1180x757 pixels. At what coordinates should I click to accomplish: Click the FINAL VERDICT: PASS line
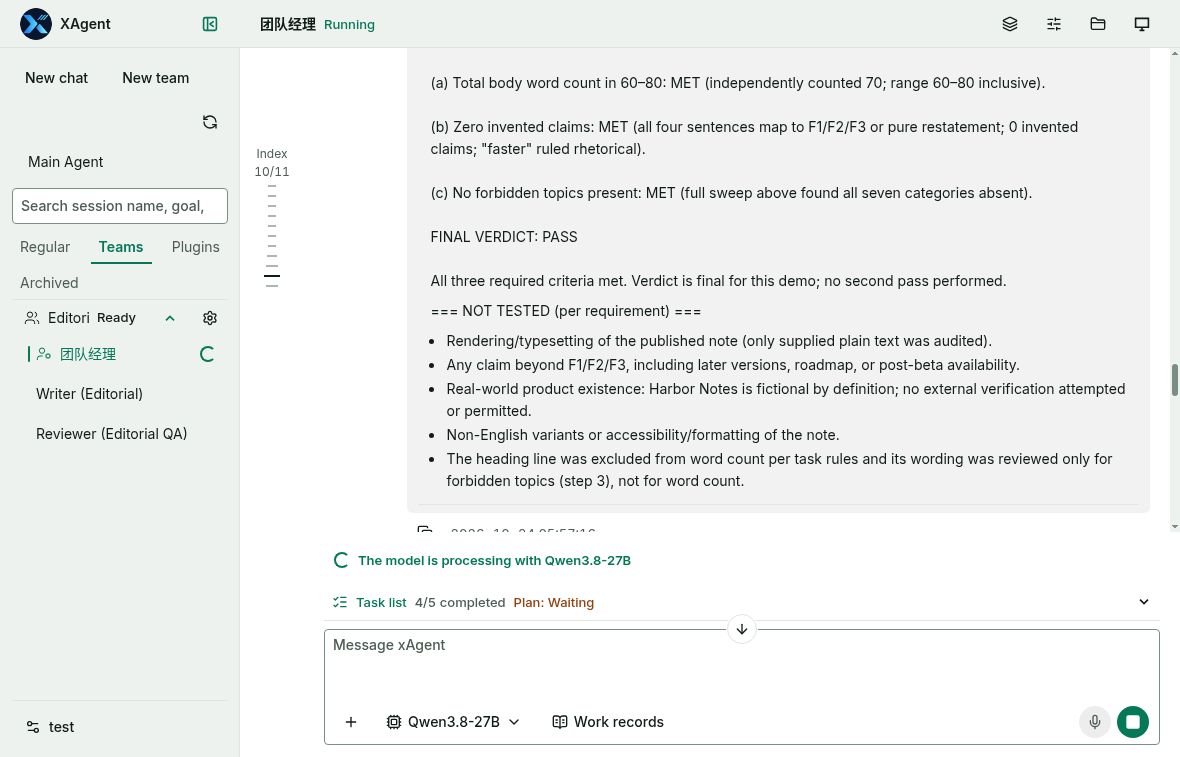[x=503, y=237]
